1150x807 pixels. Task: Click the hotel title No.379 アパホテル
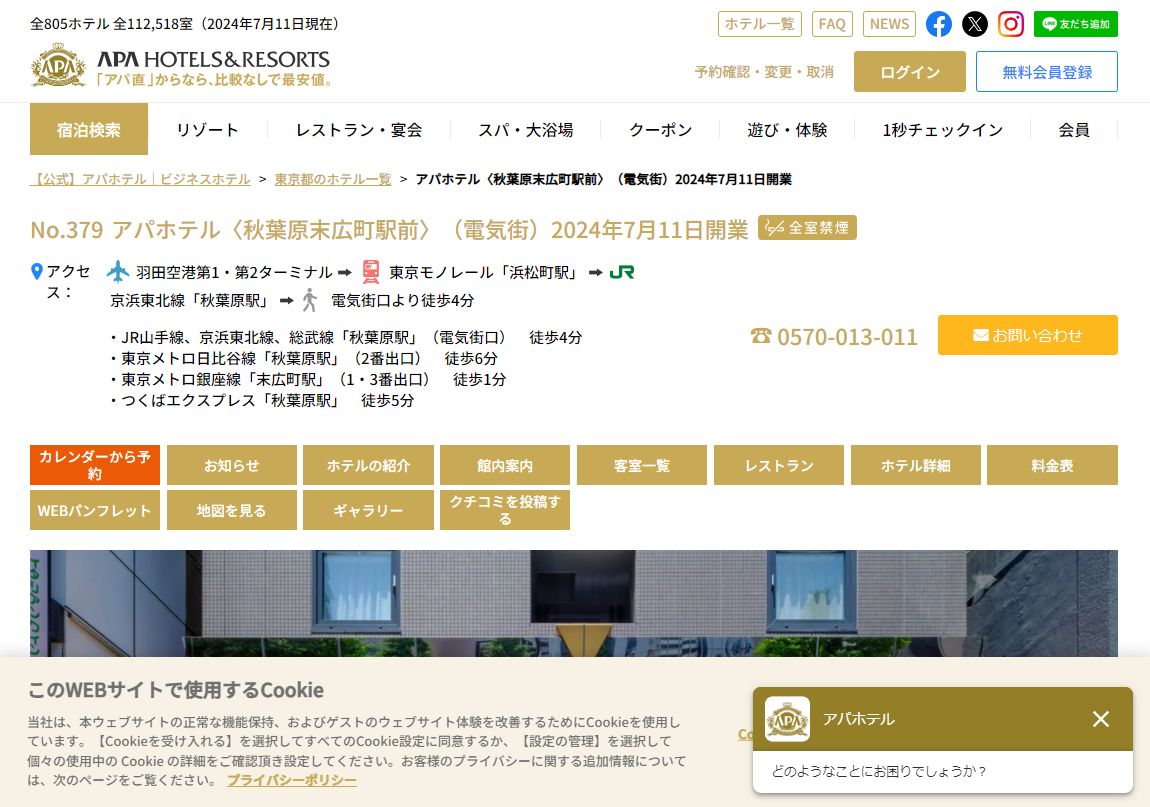click(x=389, y=230)
